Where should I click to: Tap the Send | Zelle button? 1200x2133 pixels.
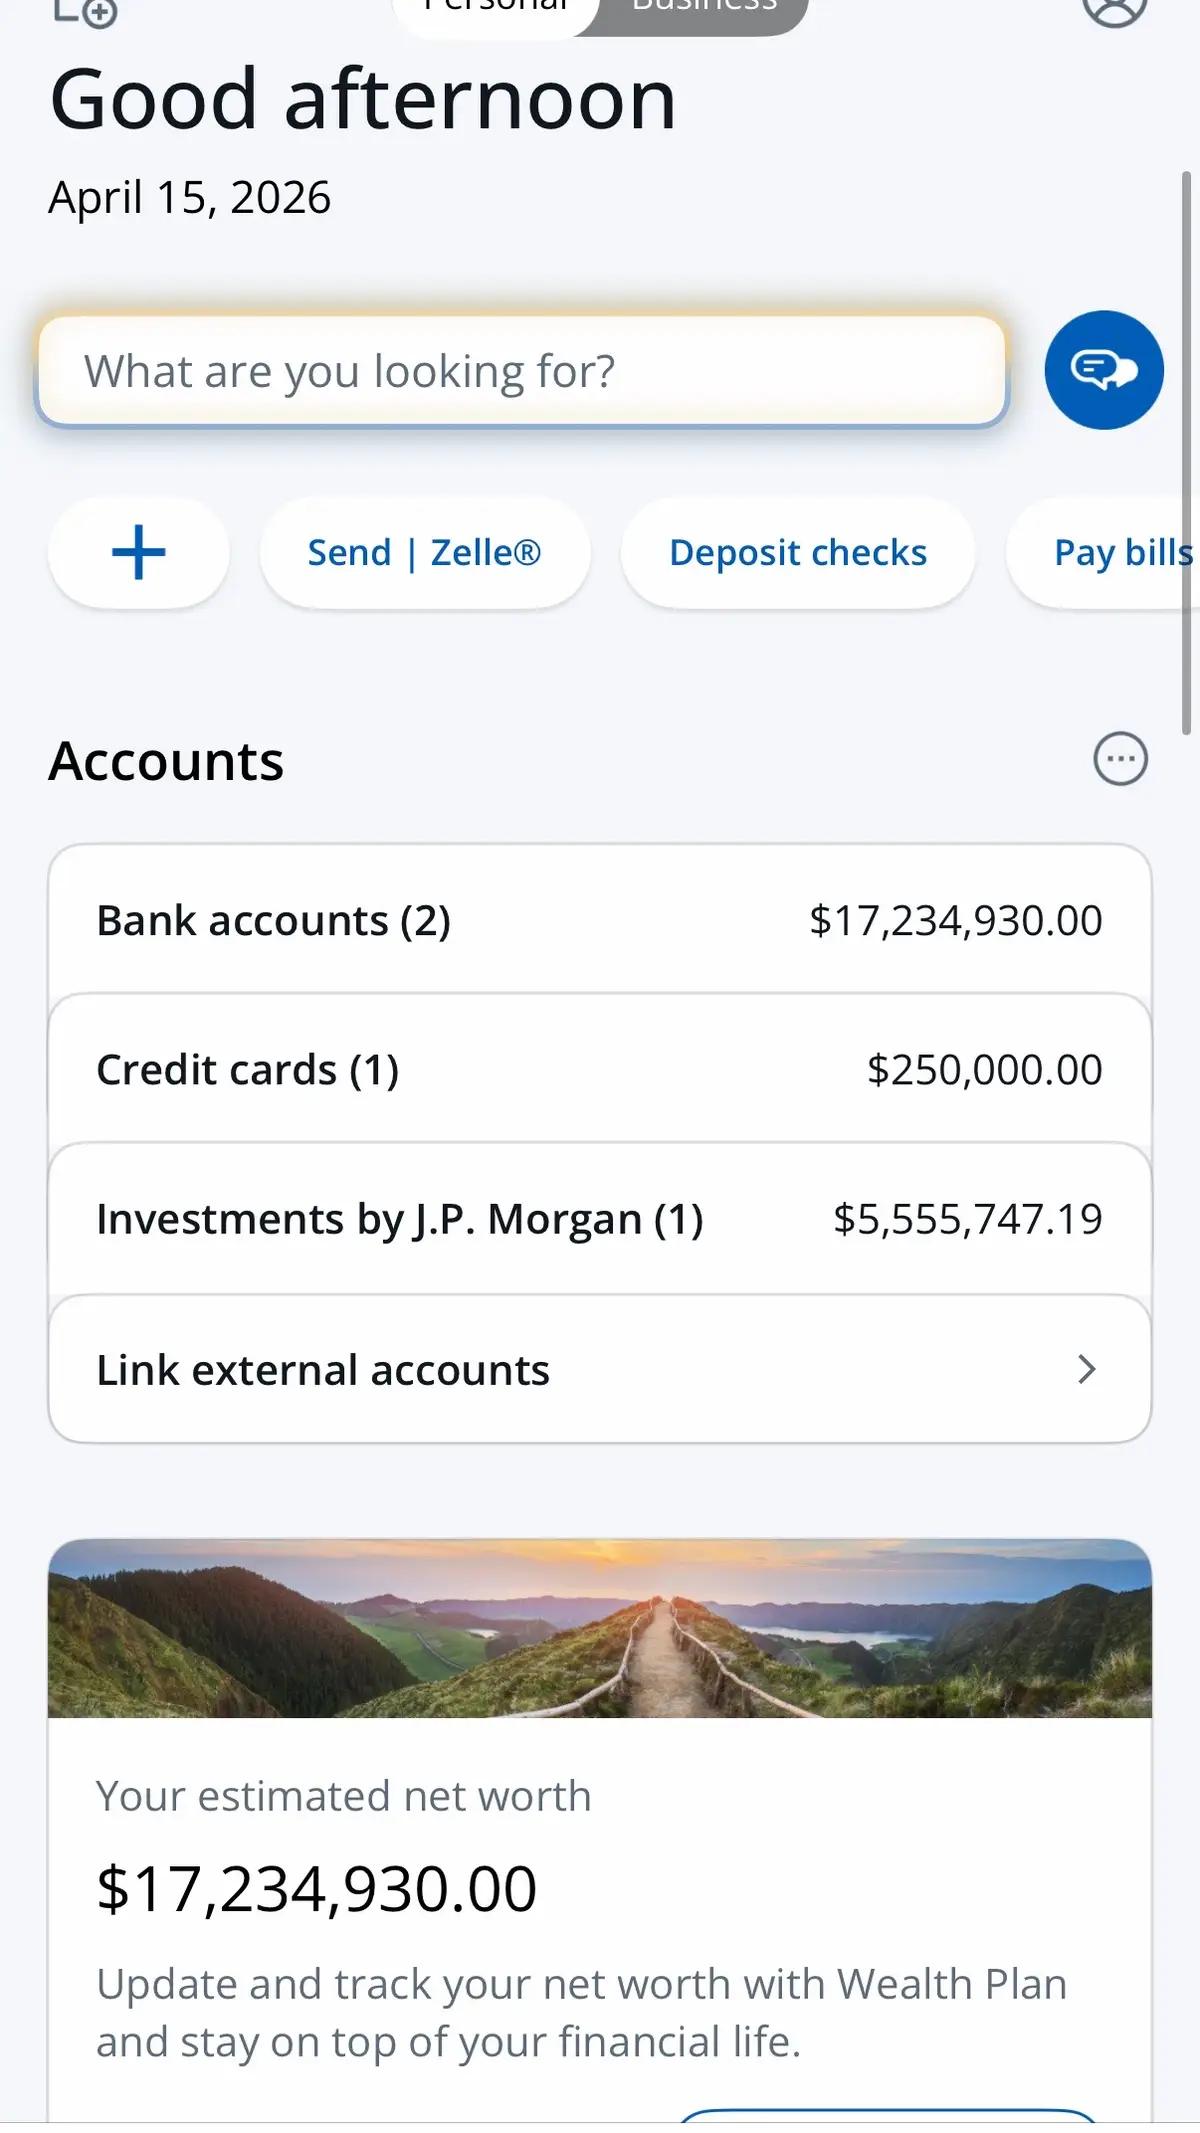pyautogui.click(x=424, y=553)
